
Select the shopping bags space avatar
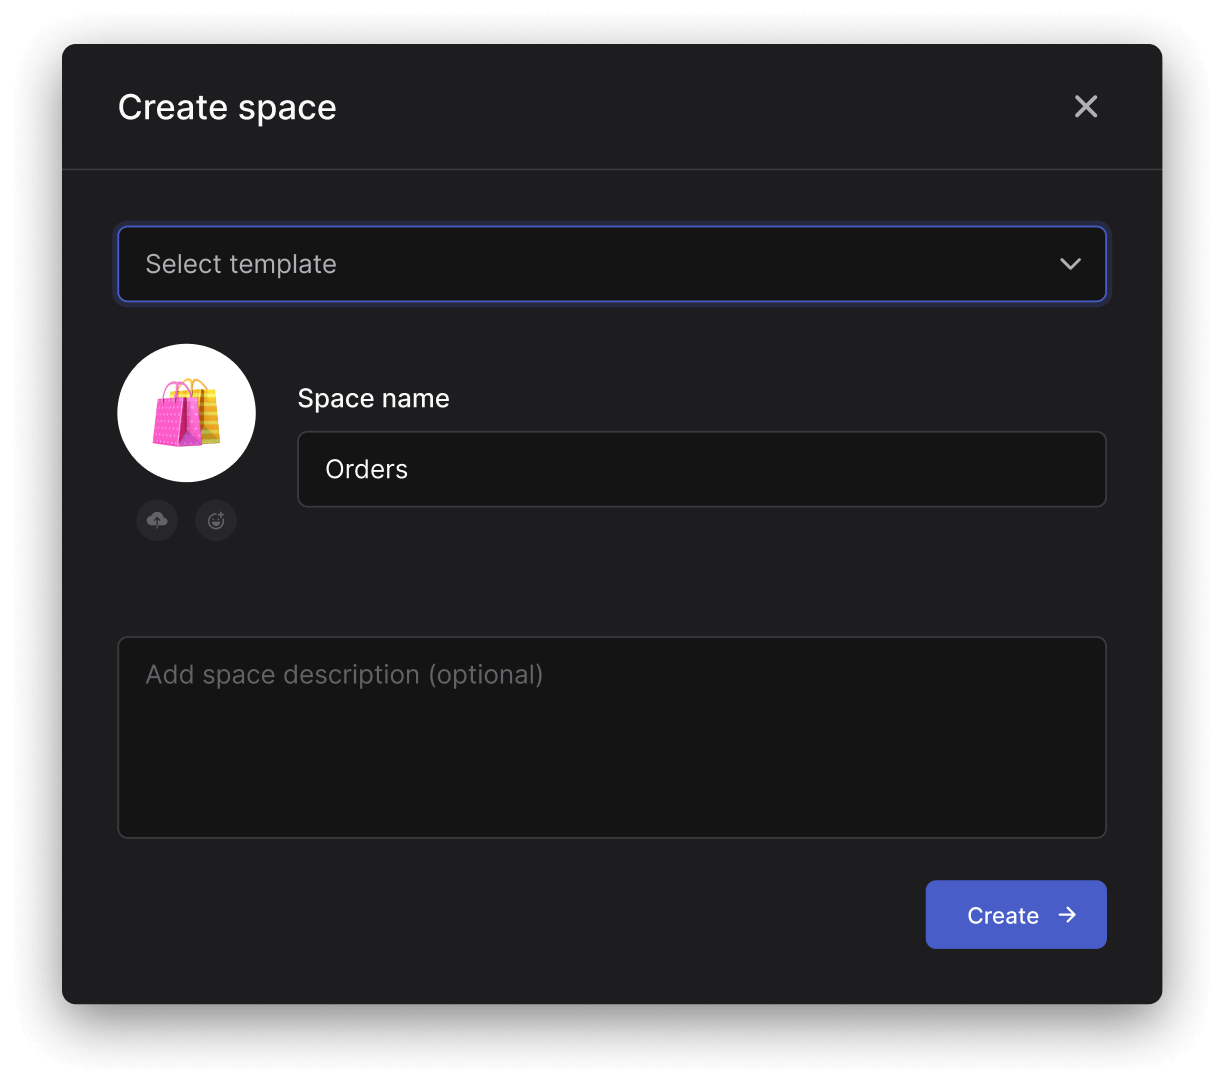tap(186, 413)
